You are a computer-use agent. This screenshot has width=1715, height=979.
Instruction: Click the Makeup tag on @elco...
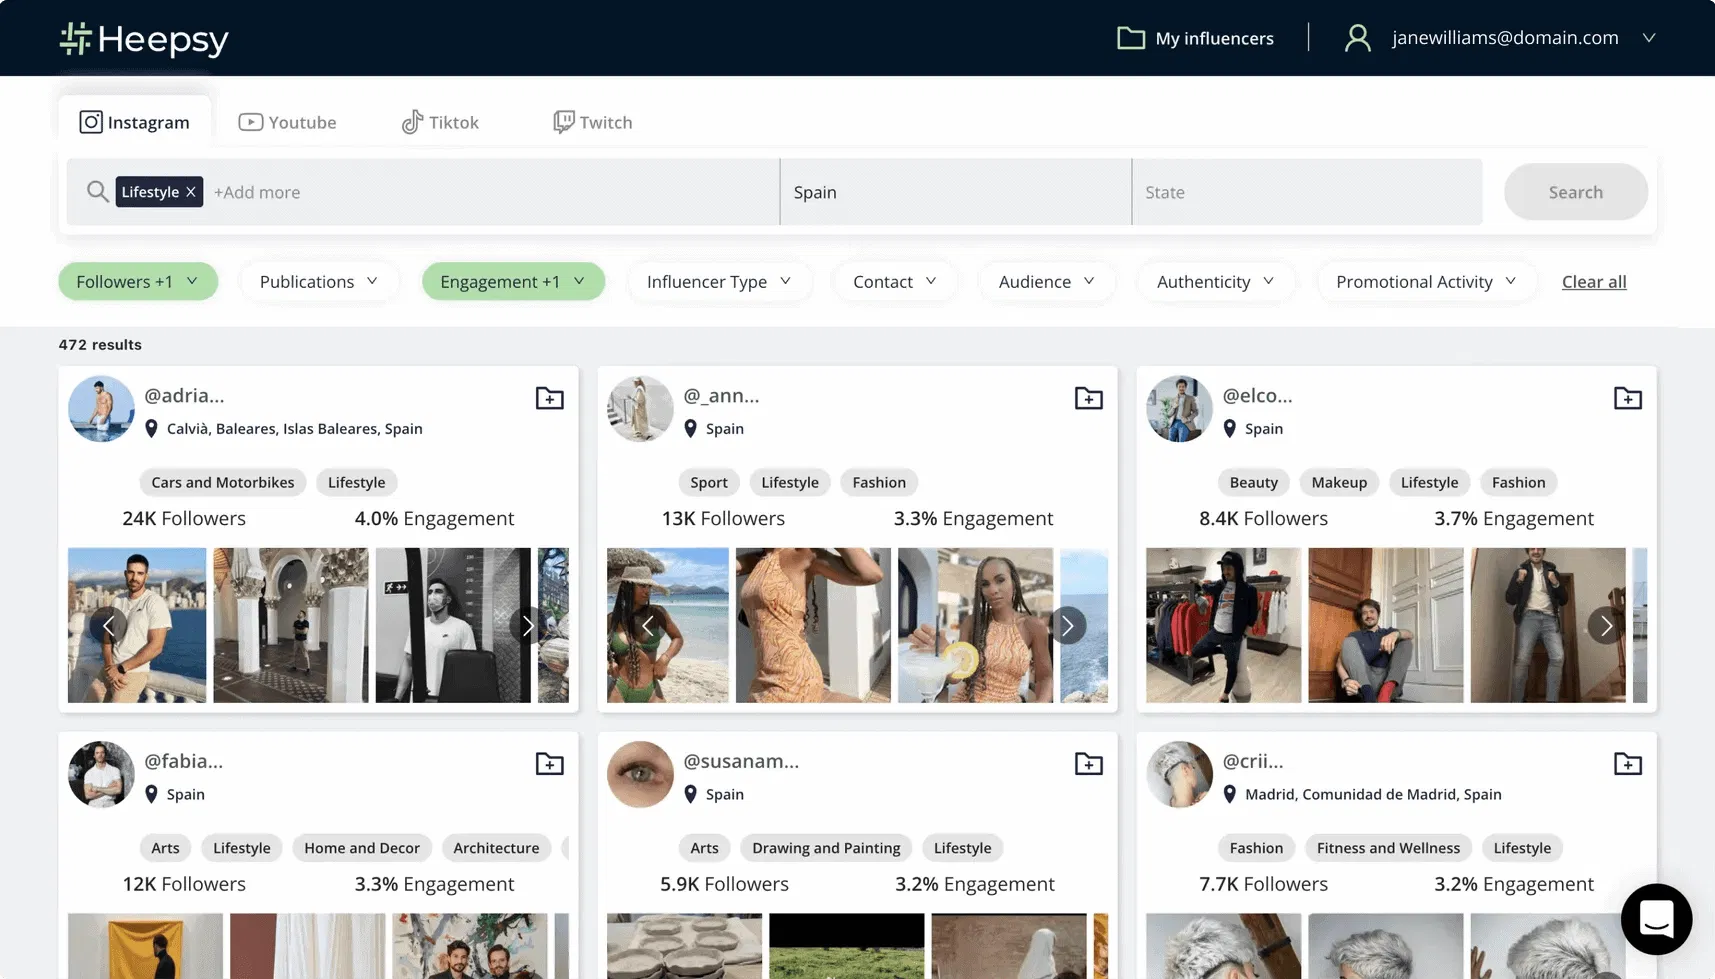point(1339,482)
